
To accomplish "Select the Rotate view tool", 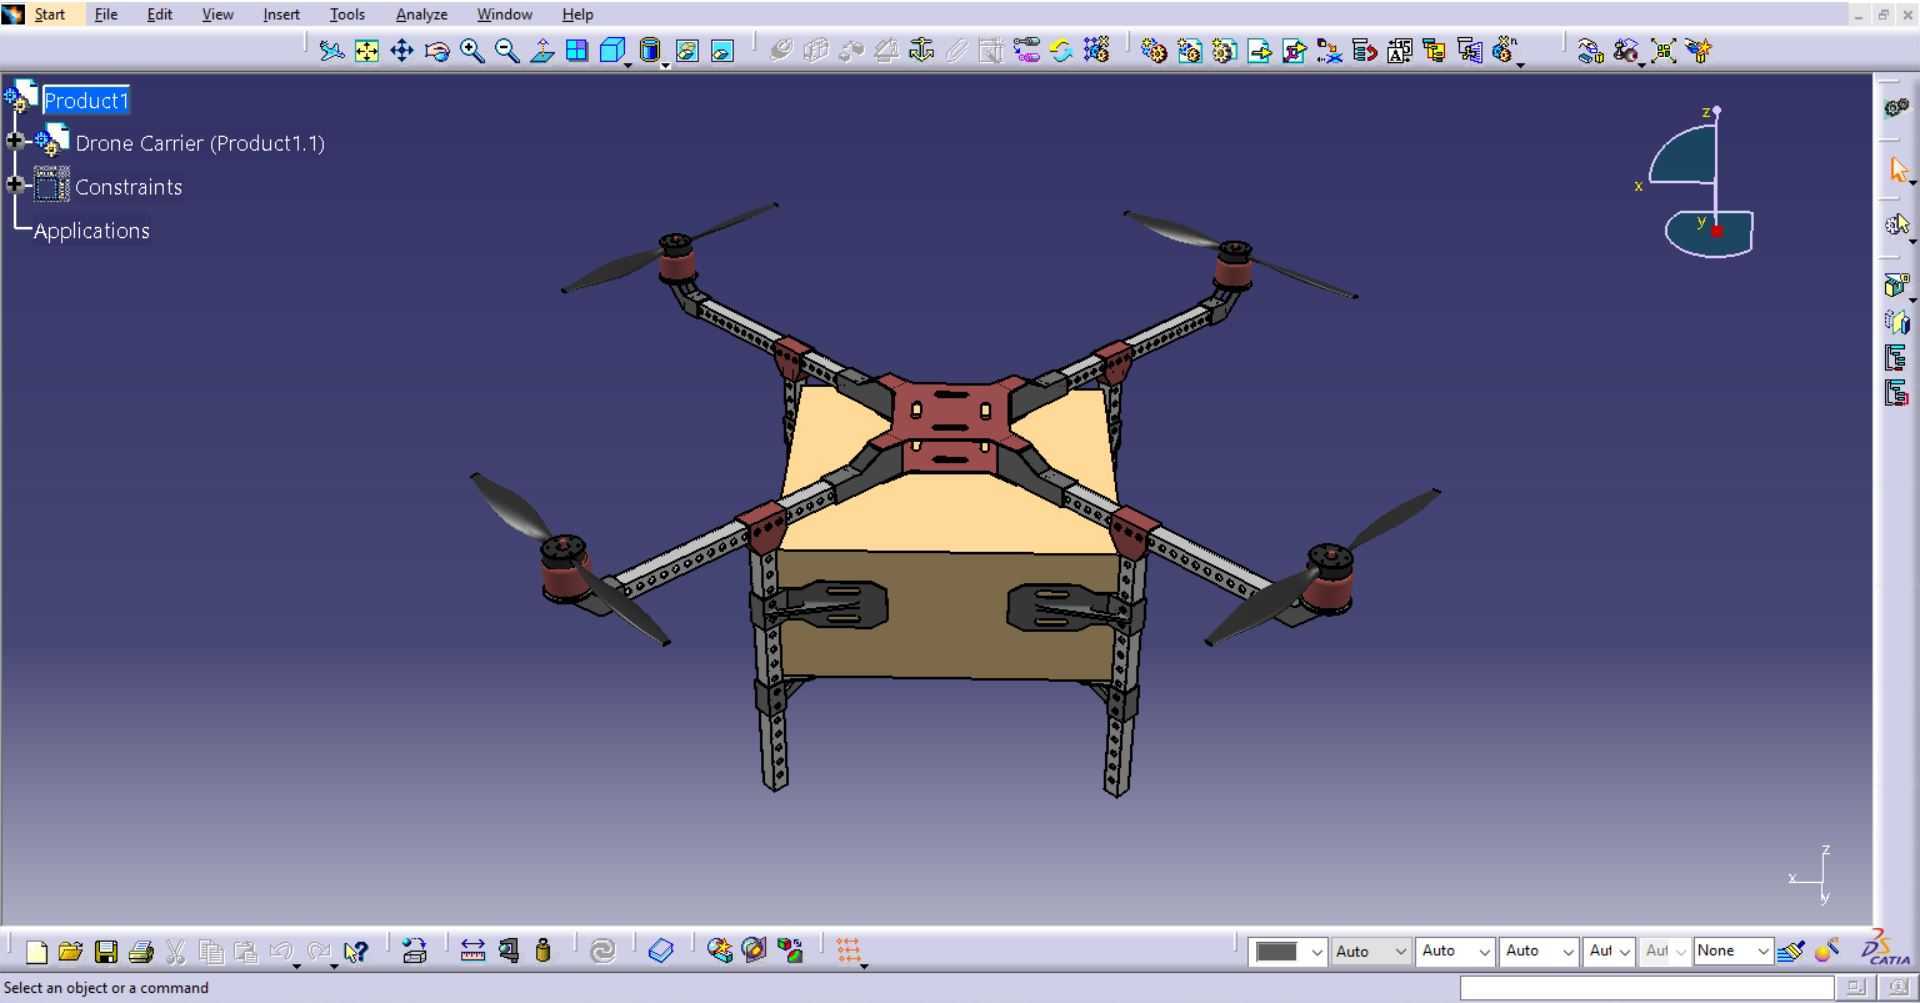I will (437, 50).
